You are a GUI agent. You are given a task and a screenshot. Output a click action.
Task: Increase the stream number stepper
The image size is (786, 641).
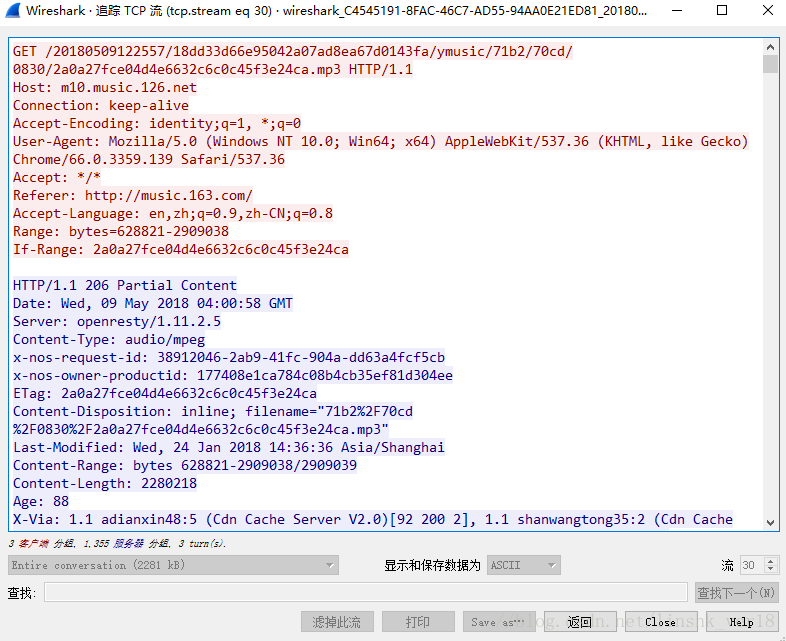click(771, 561)
